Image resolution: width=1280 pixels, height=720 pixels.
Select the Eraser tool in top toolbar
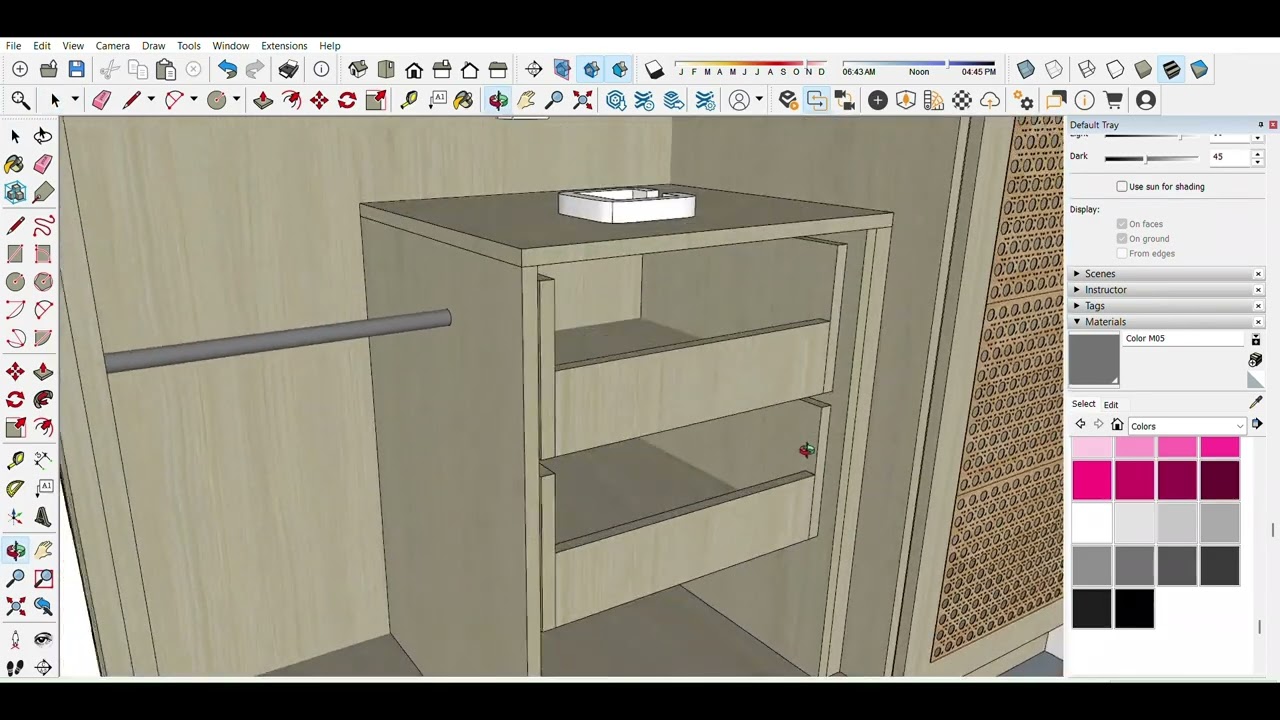[x=101, y=100]
